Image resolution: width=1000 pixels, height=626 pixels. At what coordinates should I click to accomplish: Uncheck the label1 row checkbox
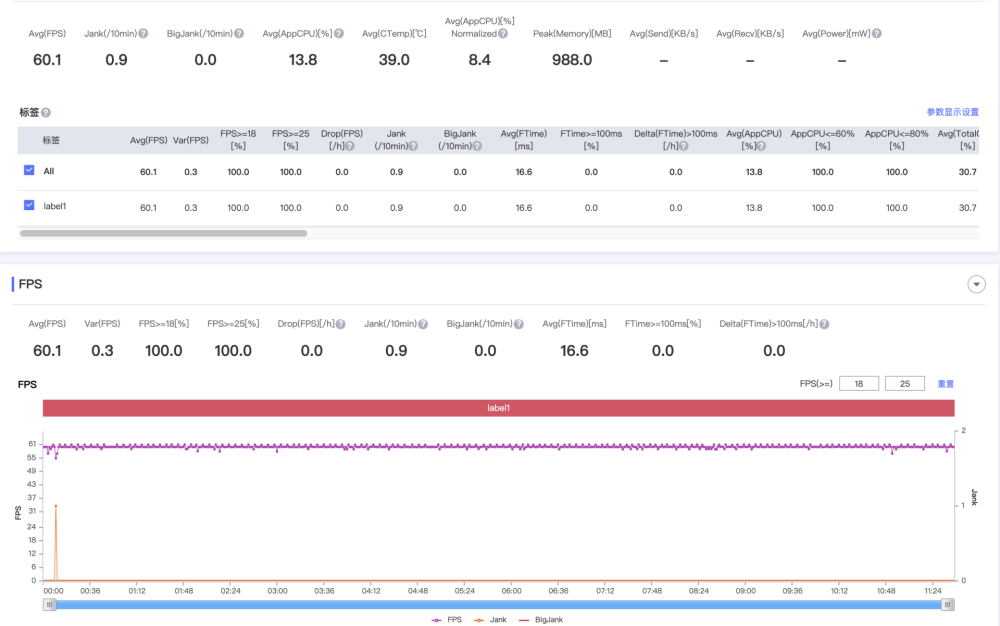(29, 206)
